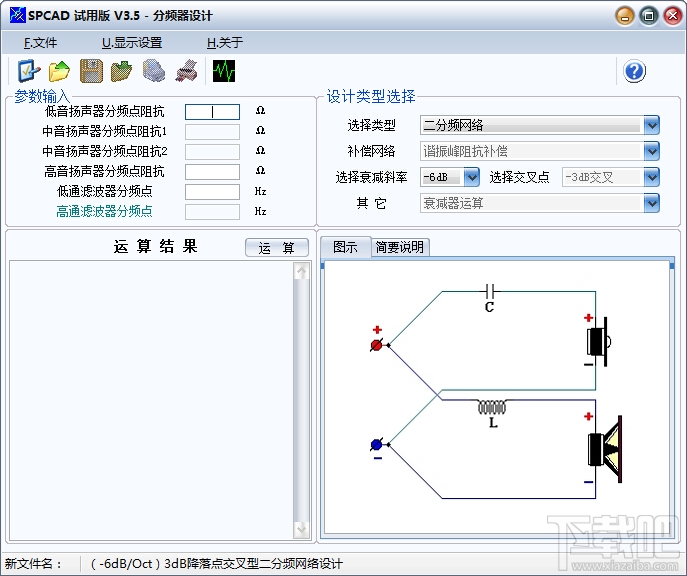Save design with the floppy disk icon
This screenshot has height=576, width=687.
point(91,71)
